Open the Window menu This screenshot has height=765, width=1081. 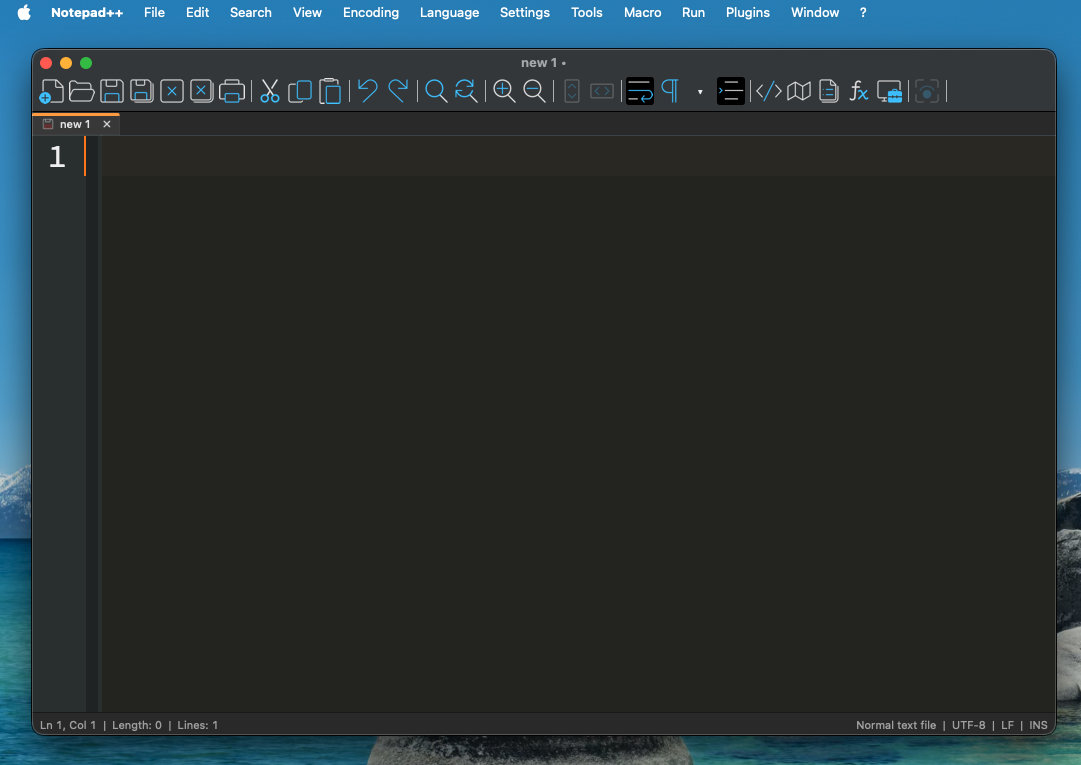click(815, 12)
